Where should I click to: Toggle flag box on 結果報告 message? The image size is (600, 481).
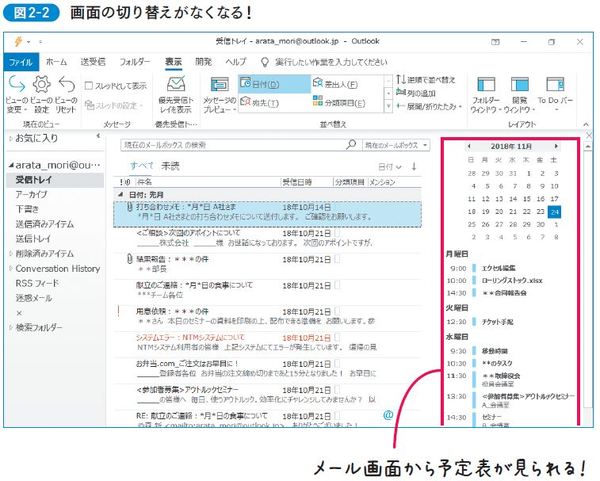pos(337,259)
